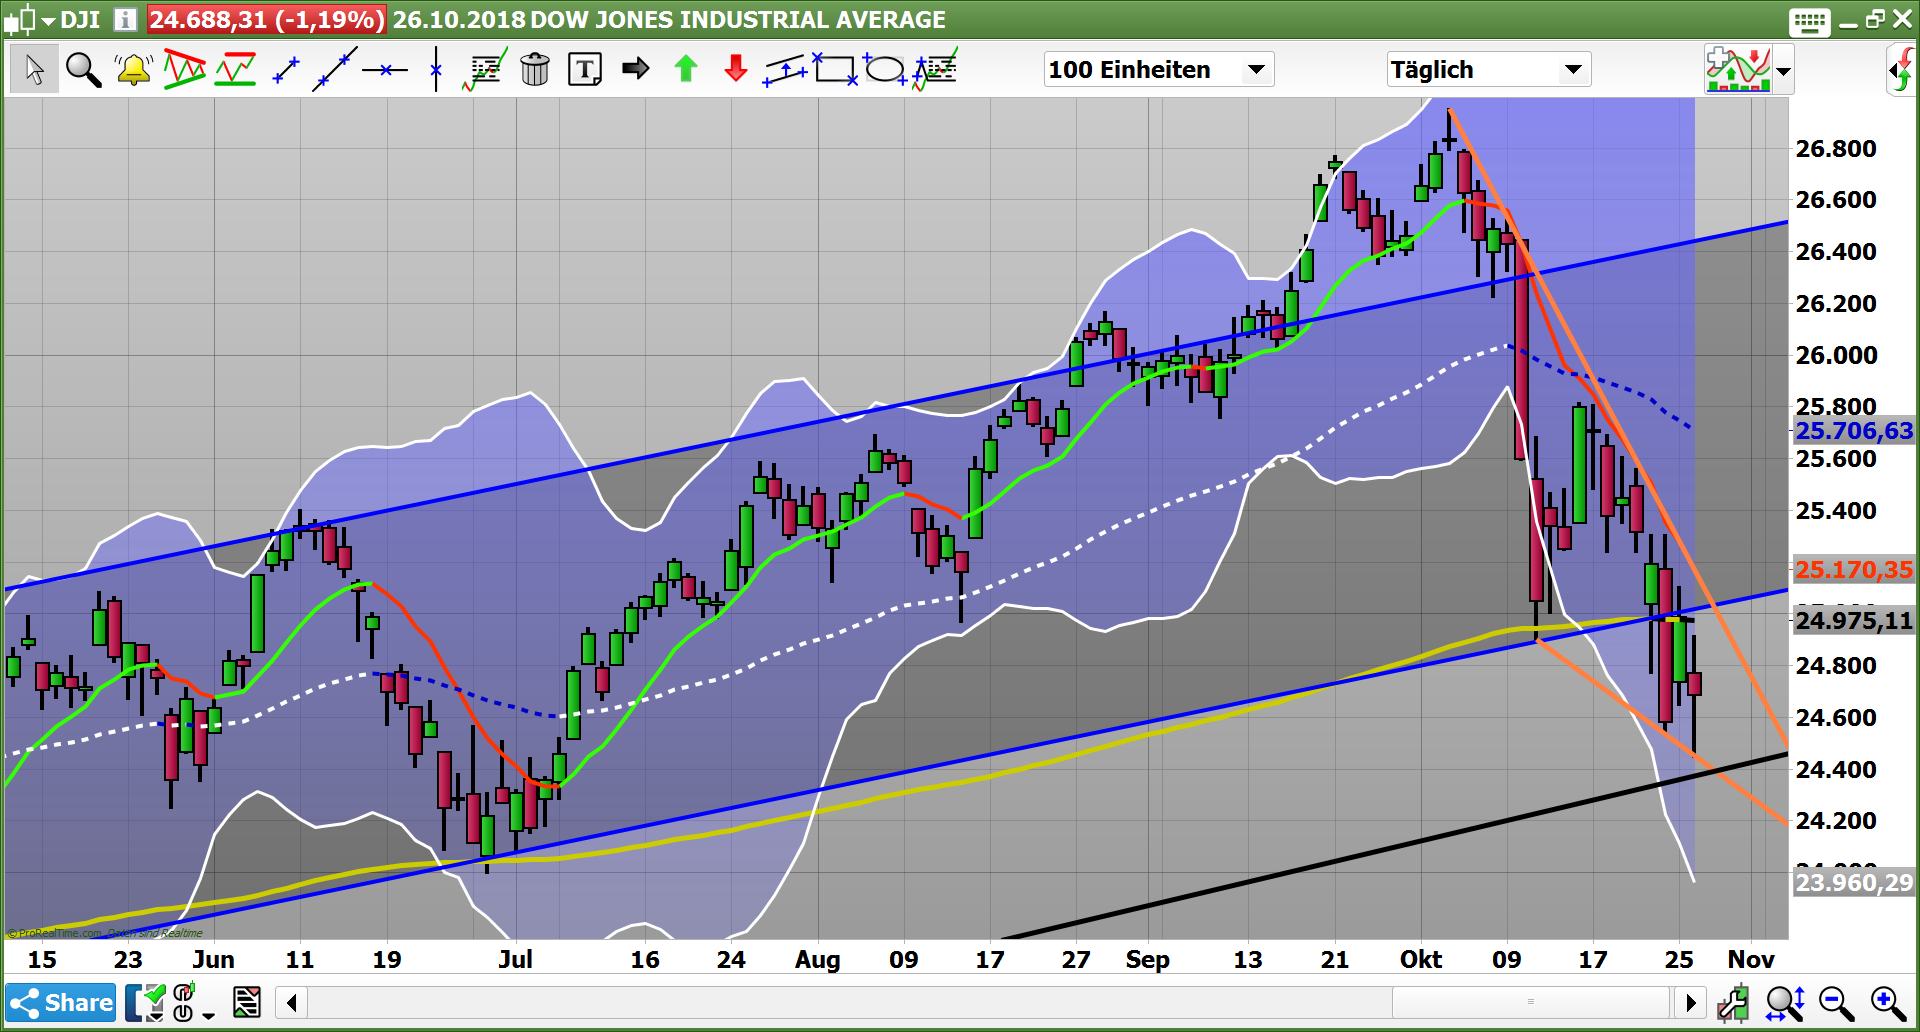Zoom out the chart horizontally
This screenshot has width=1920, height=1032.
point(1837,1002)
